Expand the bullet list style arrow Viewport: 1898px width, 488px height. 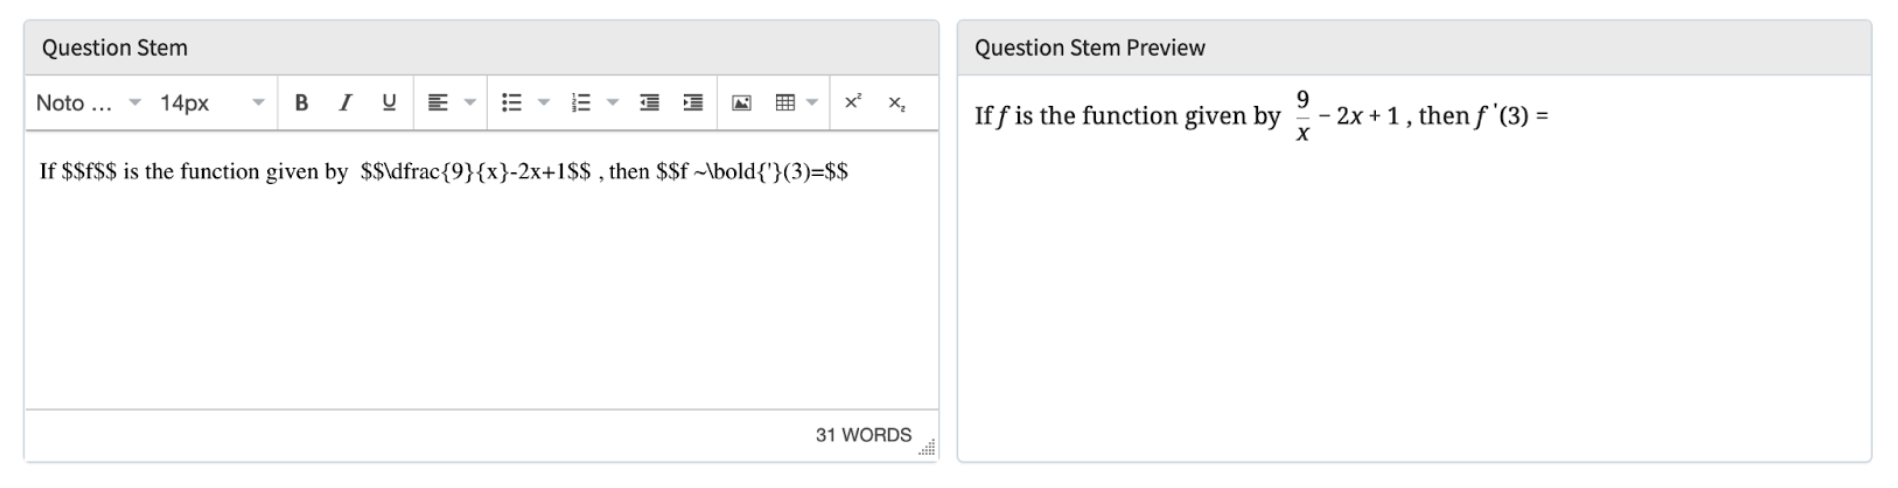pos(544,103)
